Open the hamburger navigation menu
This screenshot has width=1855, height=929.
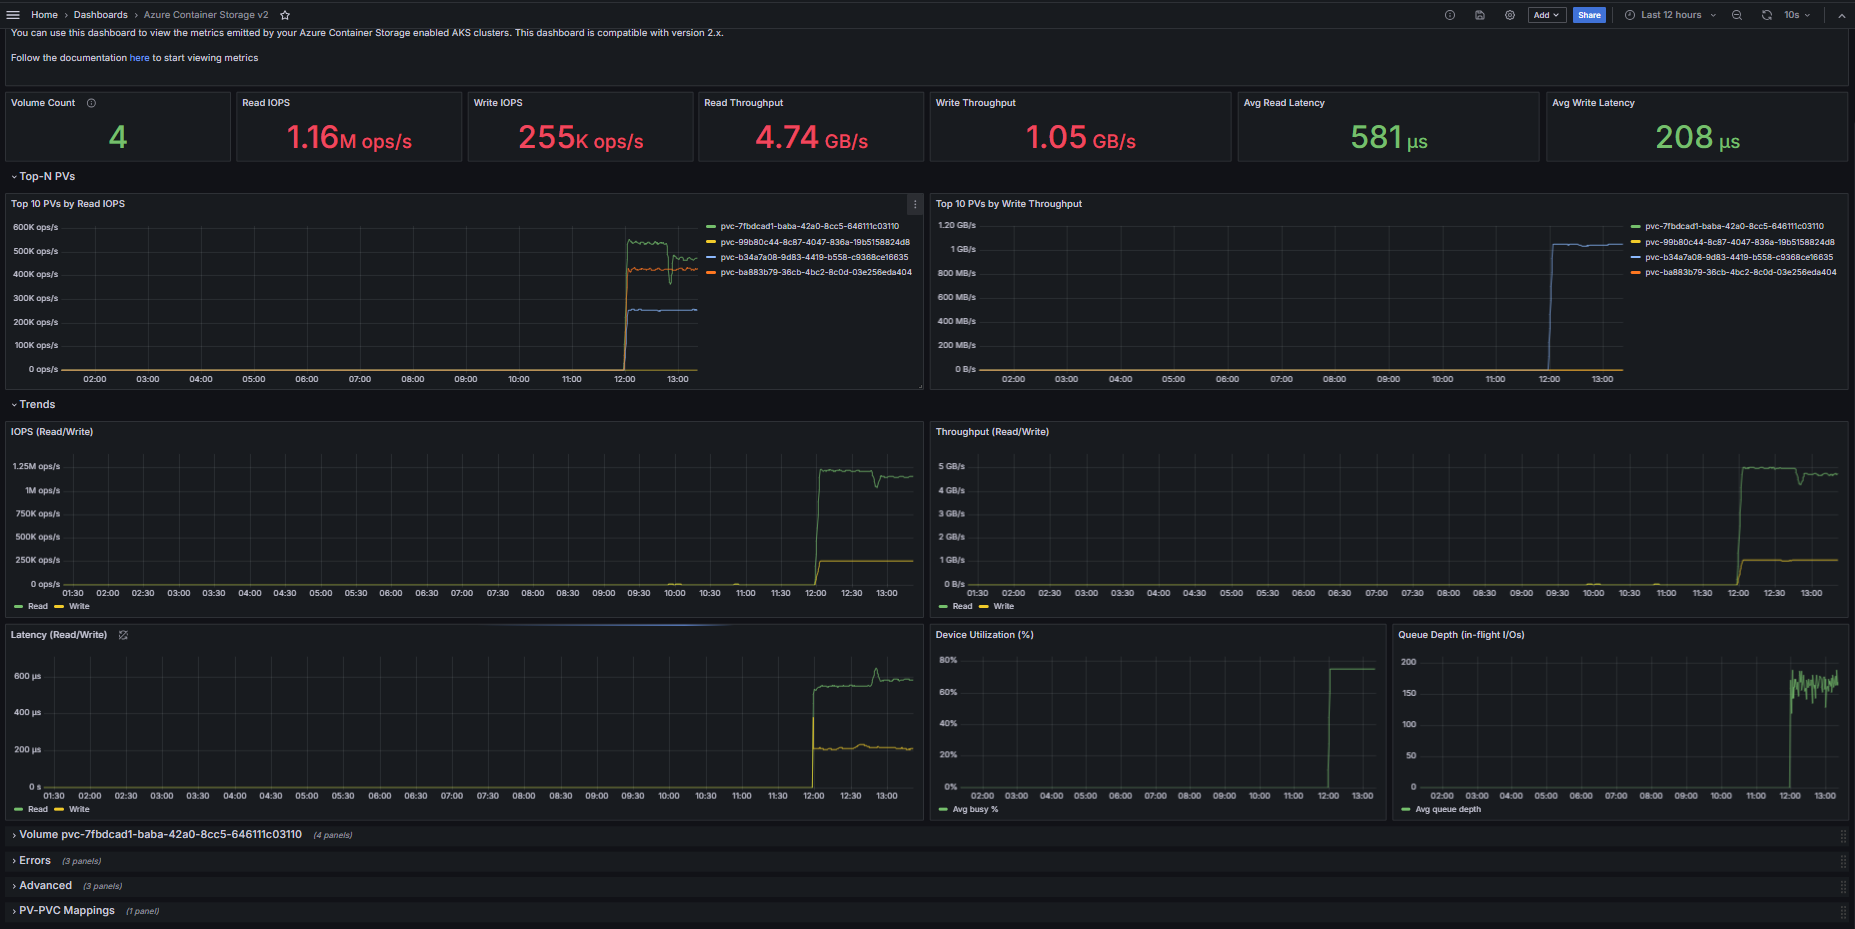coord(13,15)
